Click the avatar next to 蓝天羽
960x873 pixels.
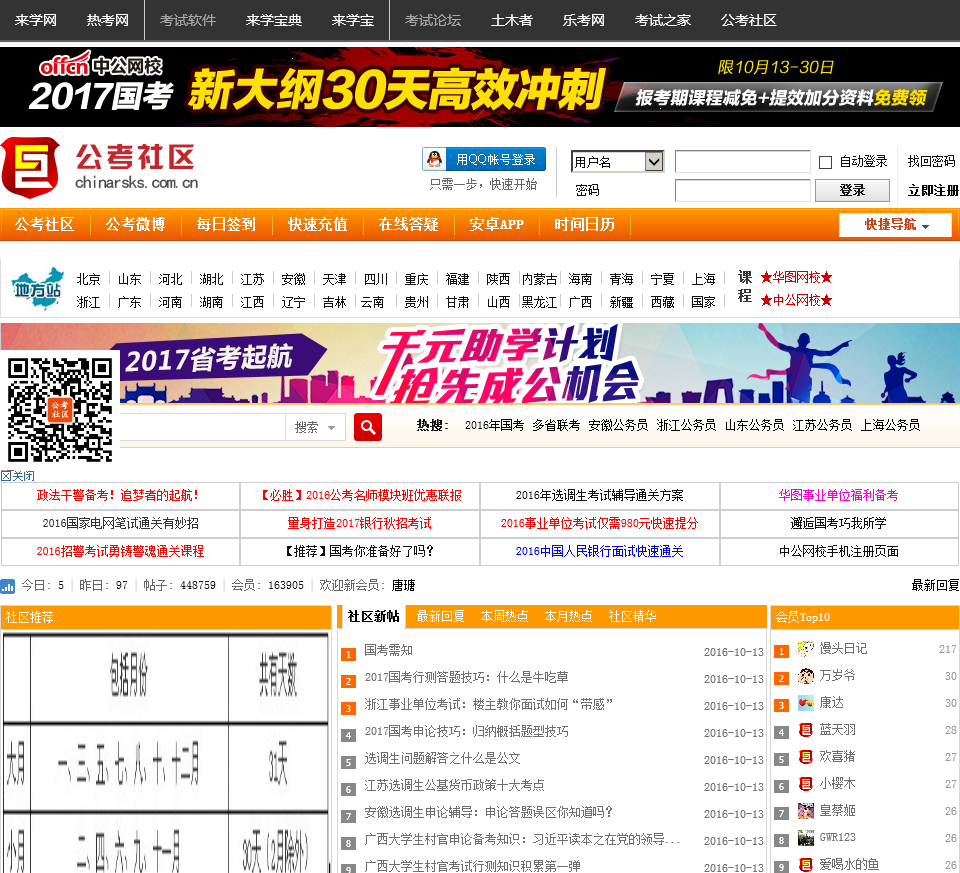pyautogui.click(x=806, y=730)
